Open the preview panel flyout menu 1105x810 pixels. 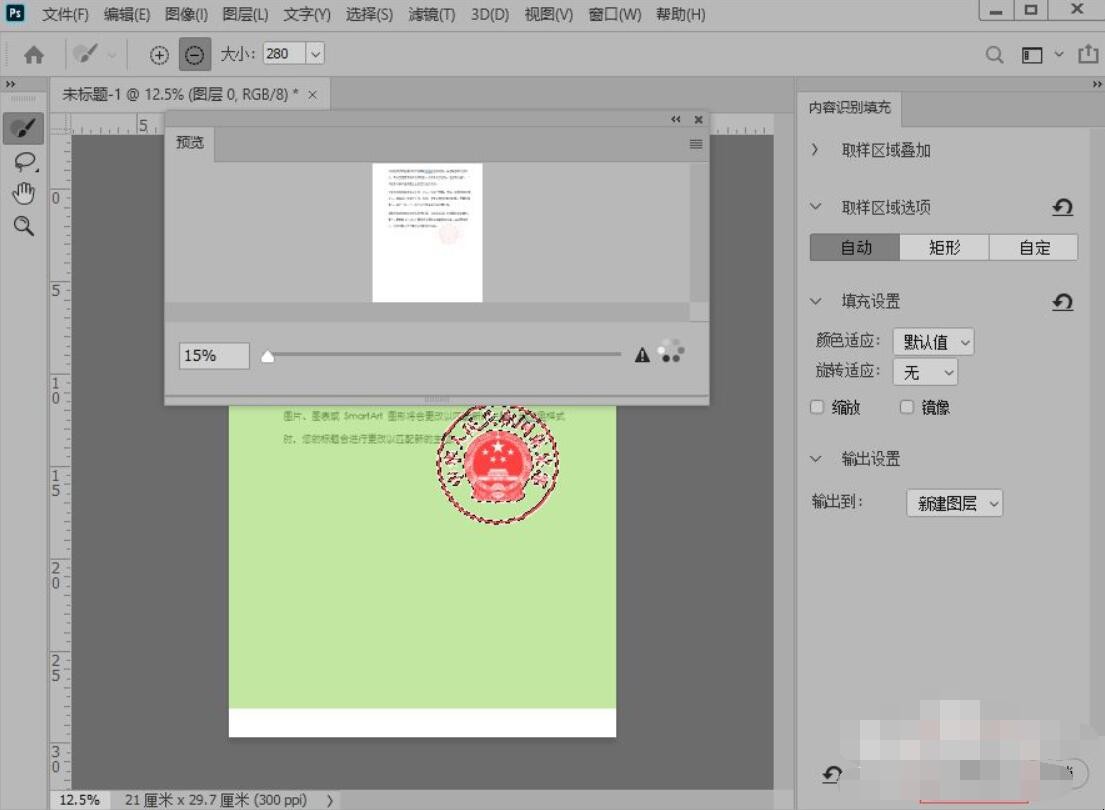[x=696, y=144]
